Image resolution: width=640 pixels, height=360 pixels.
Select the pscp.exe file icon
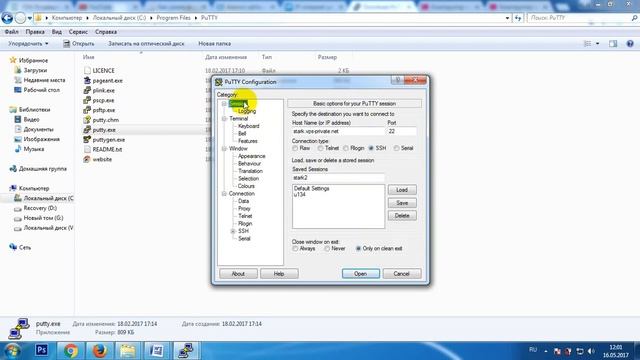coord(87,100)
